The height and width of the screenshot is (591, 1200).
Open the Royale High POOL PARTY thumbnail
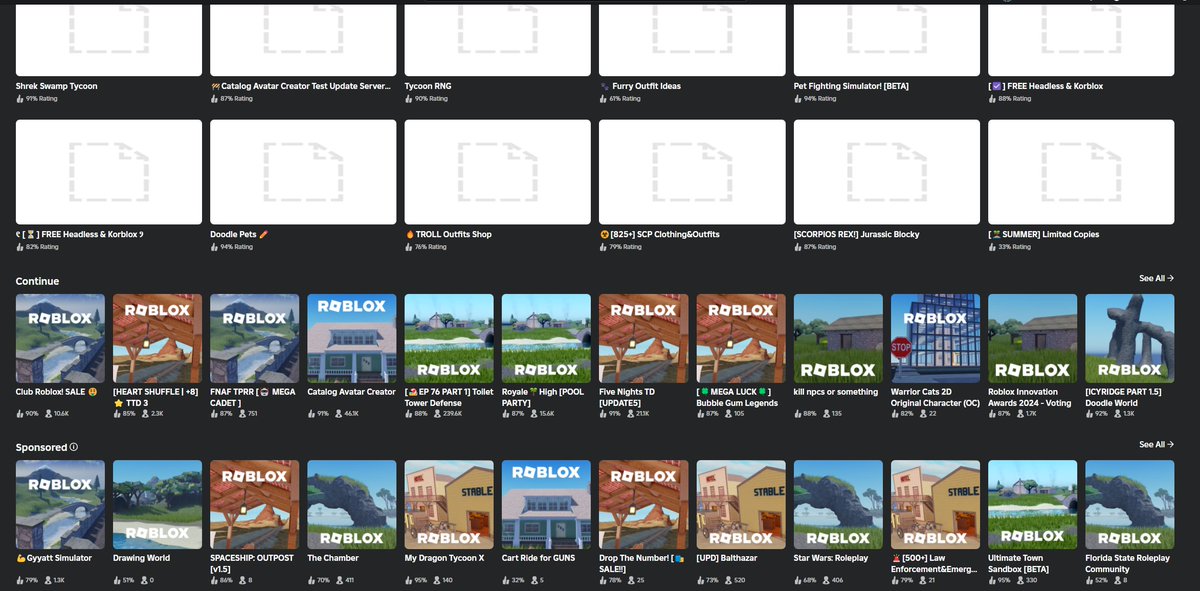click(x=546, y=338)
